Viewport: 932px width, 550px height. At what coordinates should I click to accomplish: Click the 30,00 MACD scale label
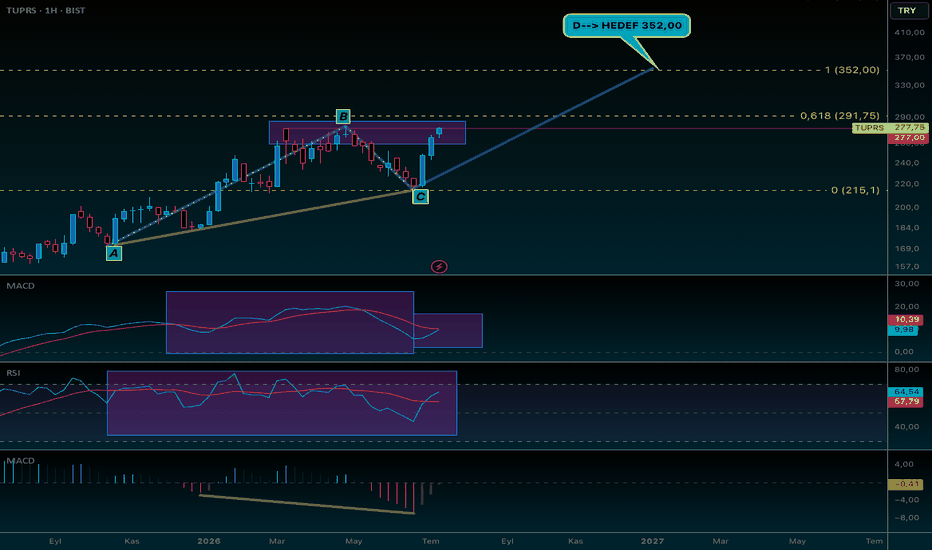[907, 284]
